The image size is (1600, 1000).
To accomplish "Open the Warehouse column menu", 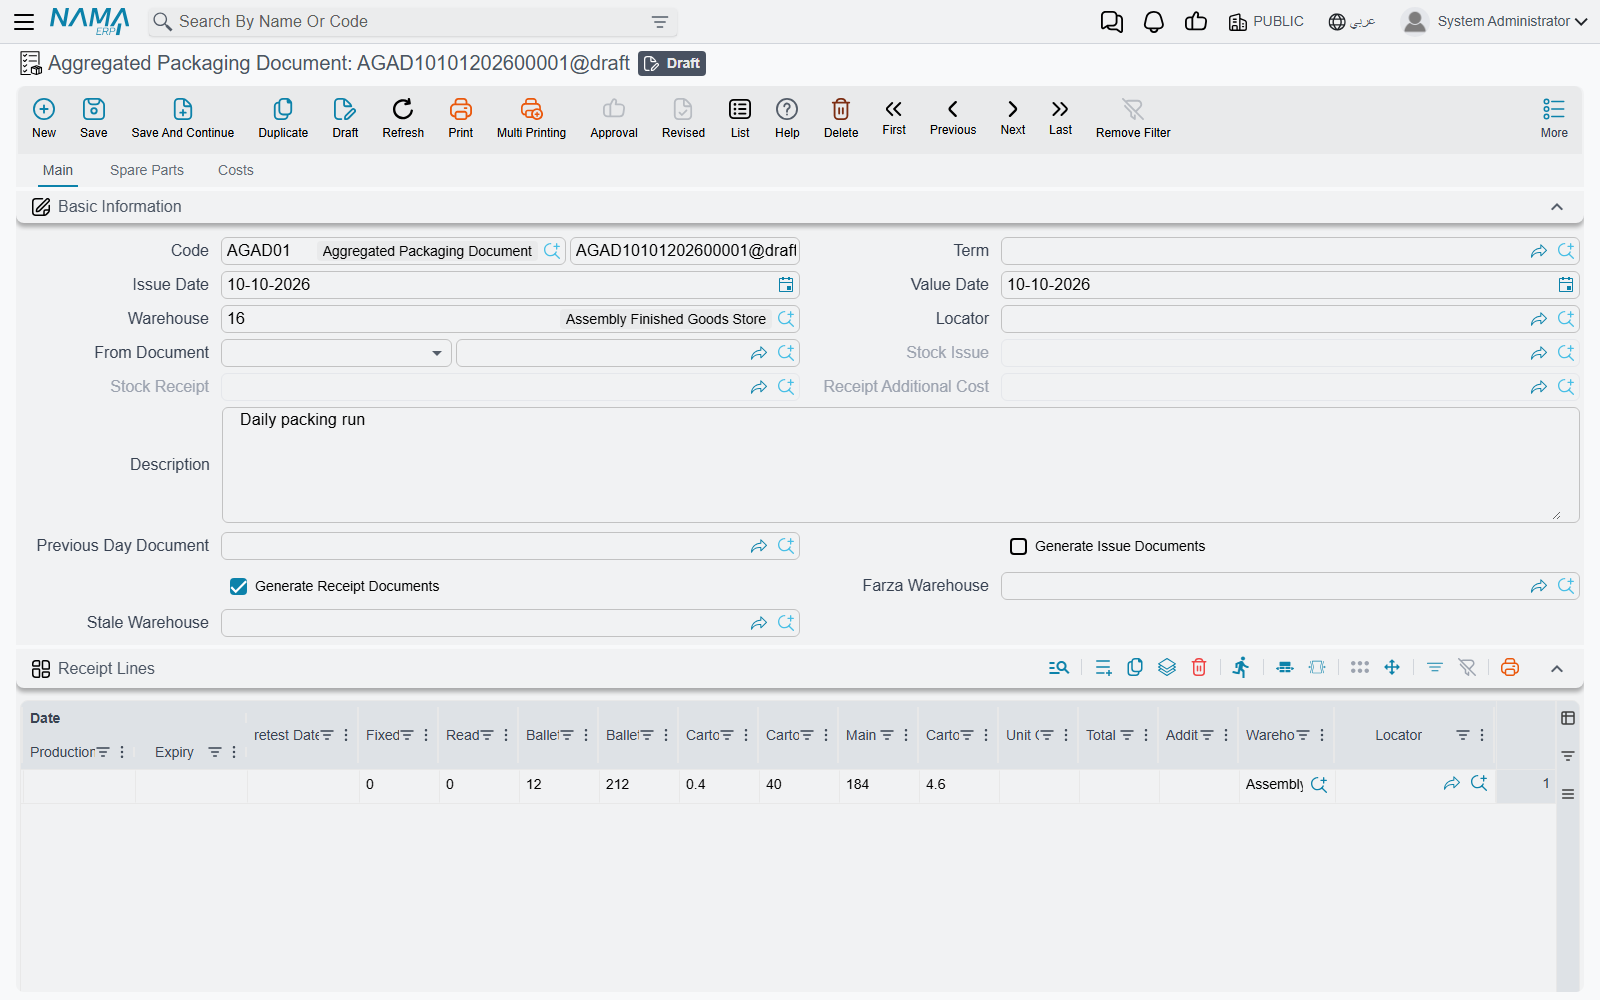I will coord(1322,735).
